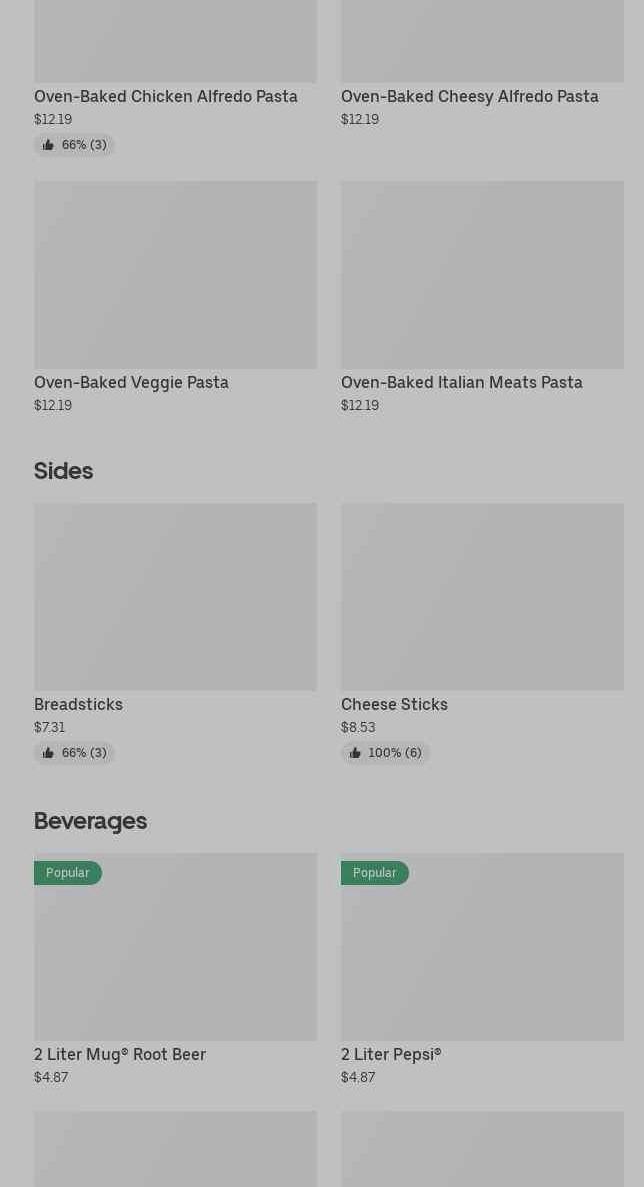The width and height of the screenshot is (644, 1187).
Task: Click Popular badge on Mug Root Beer
Action: [68, 873]
